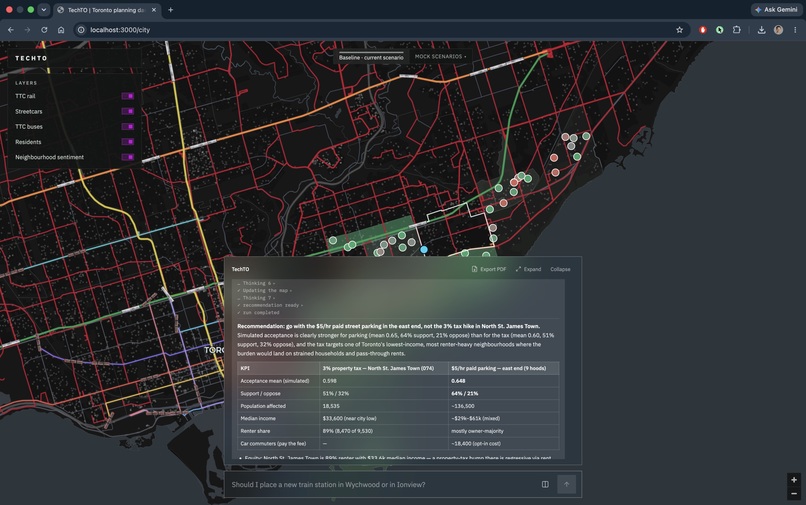Click the 'Support / oppose' row label
The height and width of the screenshot is (505, 806).
[260, 393]
